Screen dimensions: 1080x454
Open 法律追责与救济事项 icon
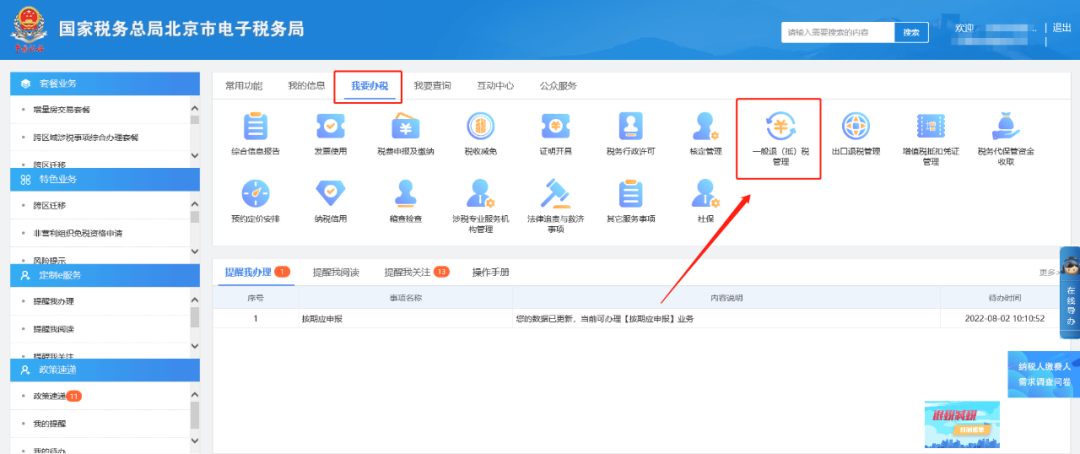pos(555,194)
